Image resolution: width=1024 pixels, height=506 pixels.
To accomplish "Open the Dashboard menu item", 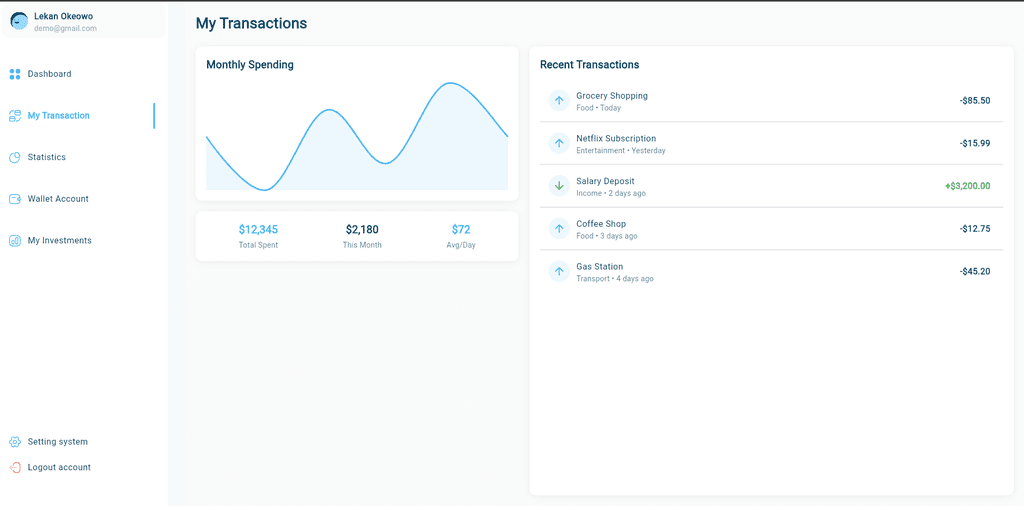I will pyautogui.click(x=49, y=74).
